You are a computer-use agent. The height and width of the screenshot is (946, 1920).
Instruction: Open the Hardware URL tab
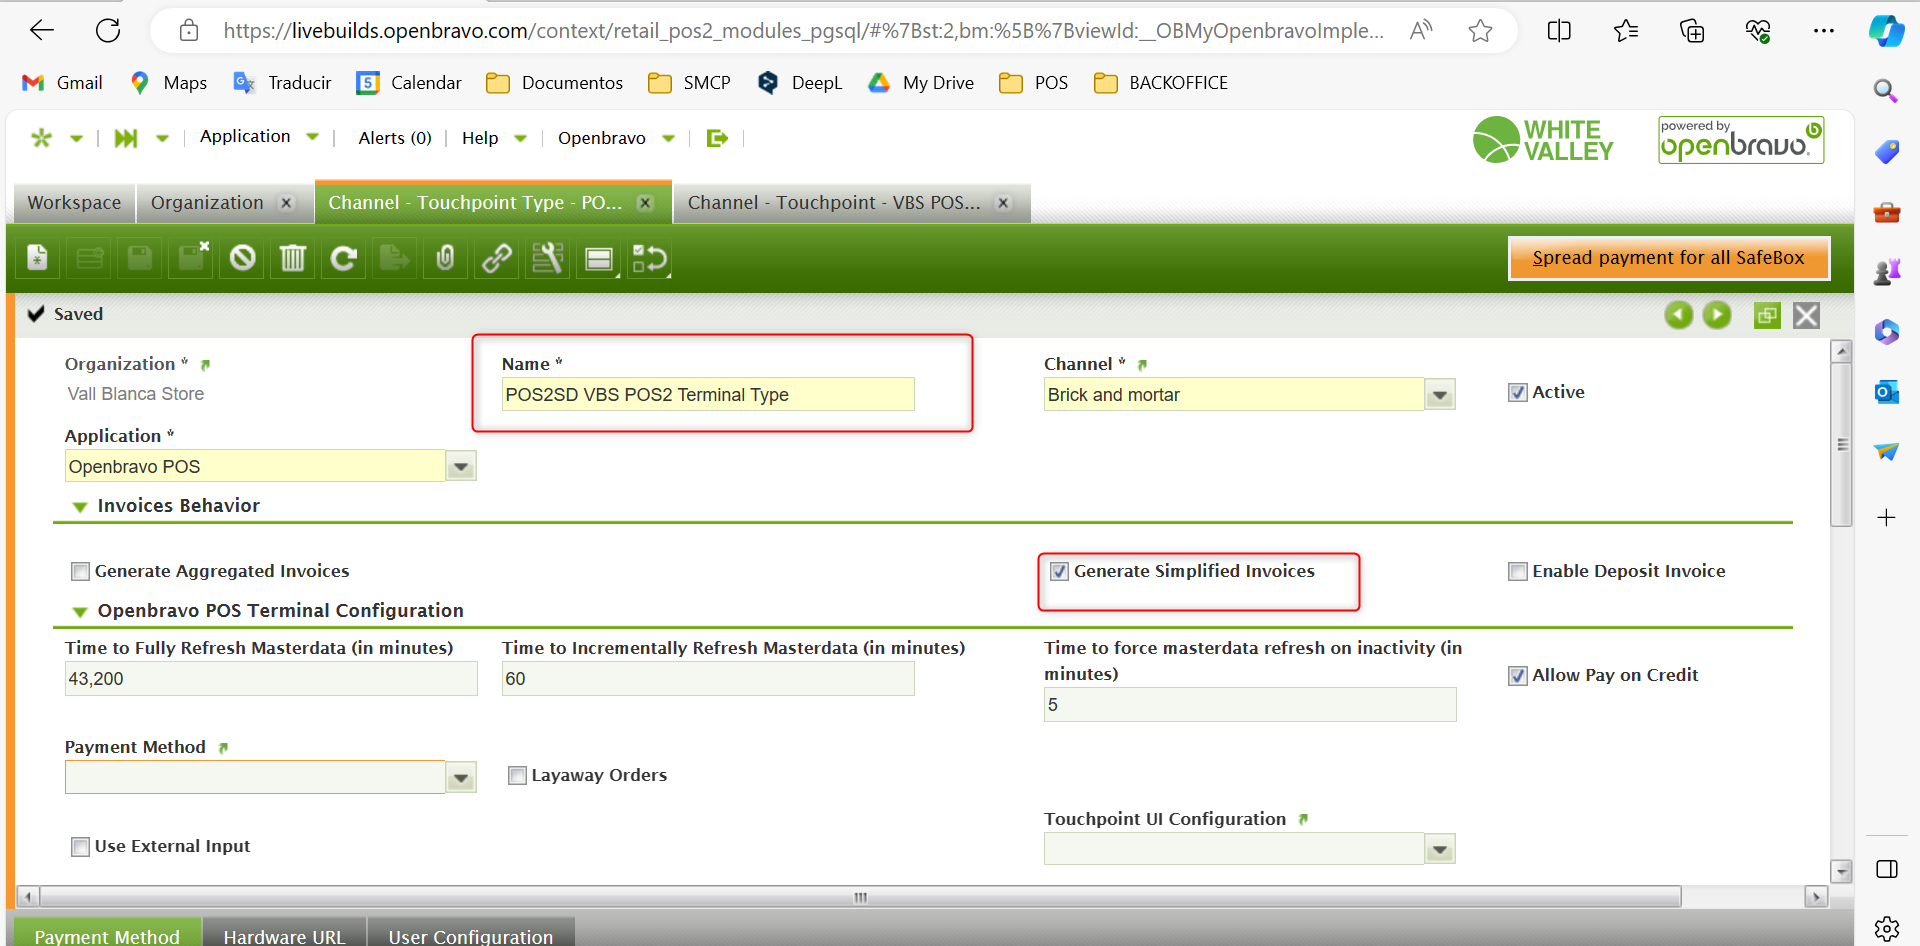(284, 936)
